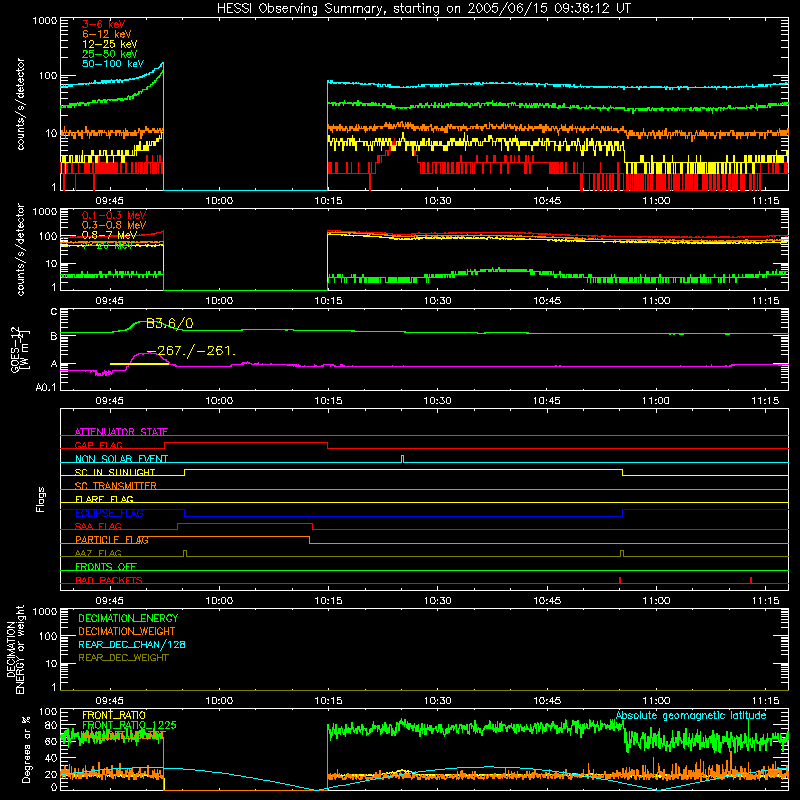This screenshot has width=800, height=800.
Task: Click the GAP_FLAG label
Action: point(98,445)
